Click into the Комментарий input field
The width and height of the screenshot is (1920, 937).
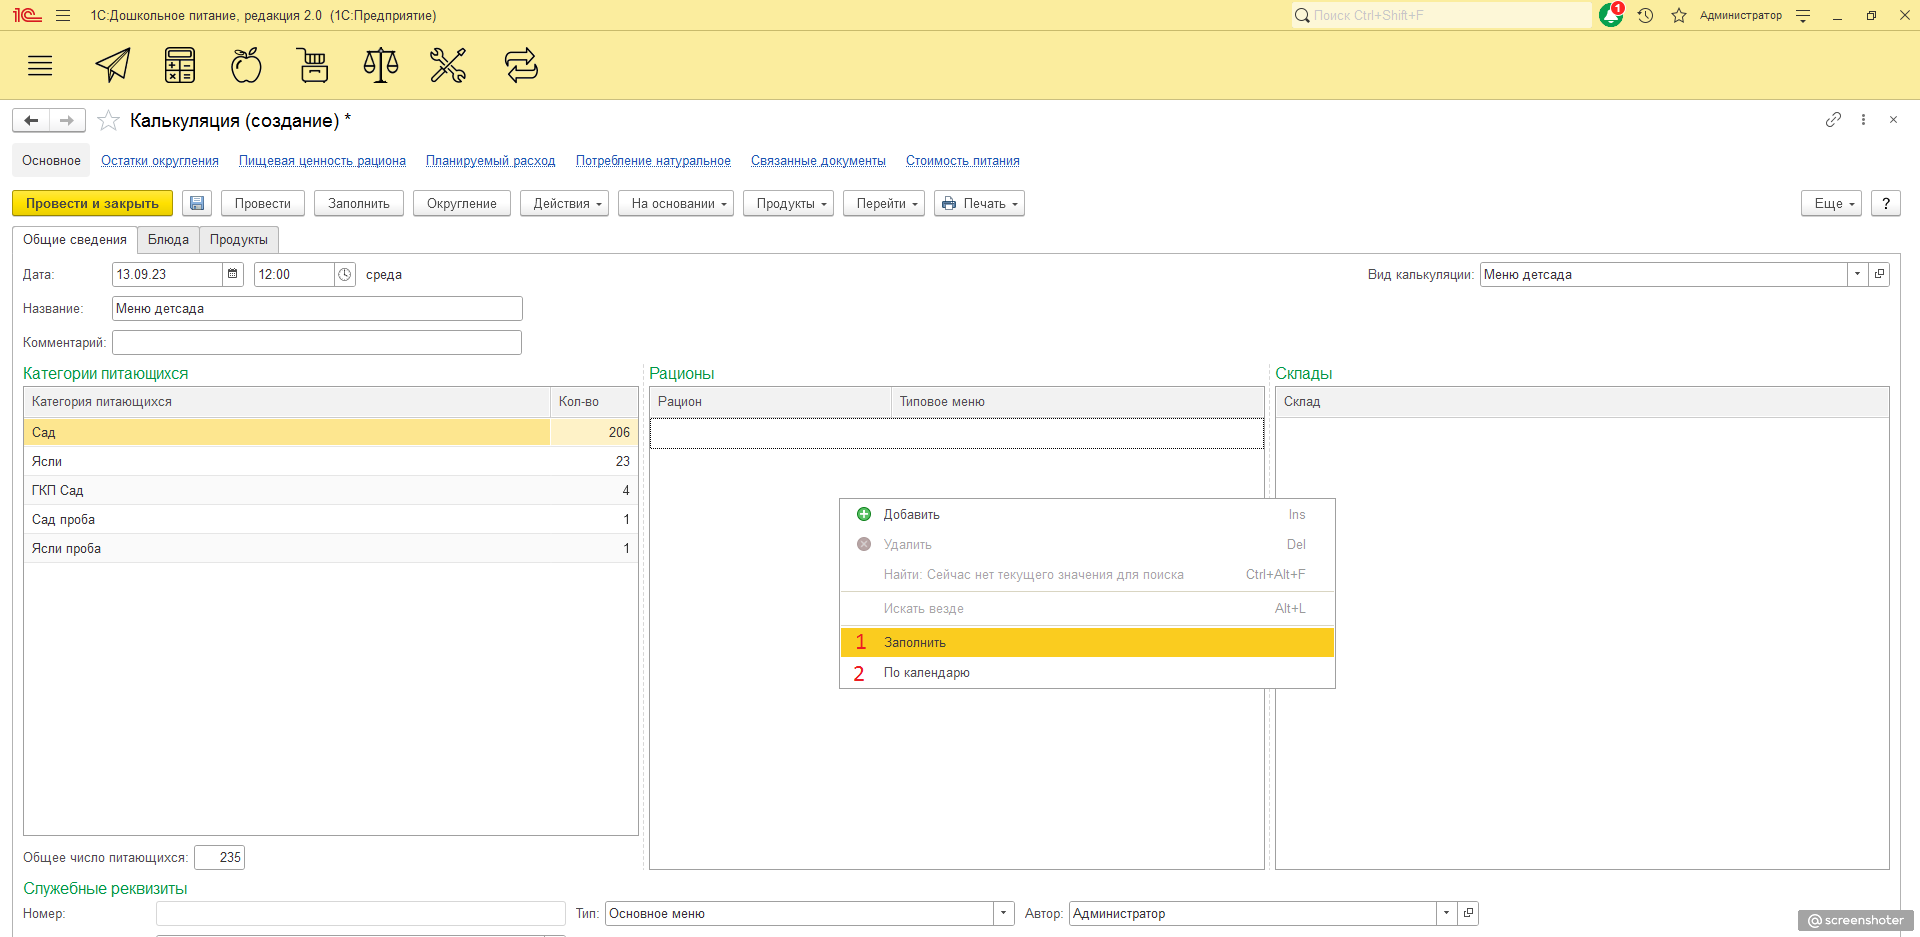(316, 343)
